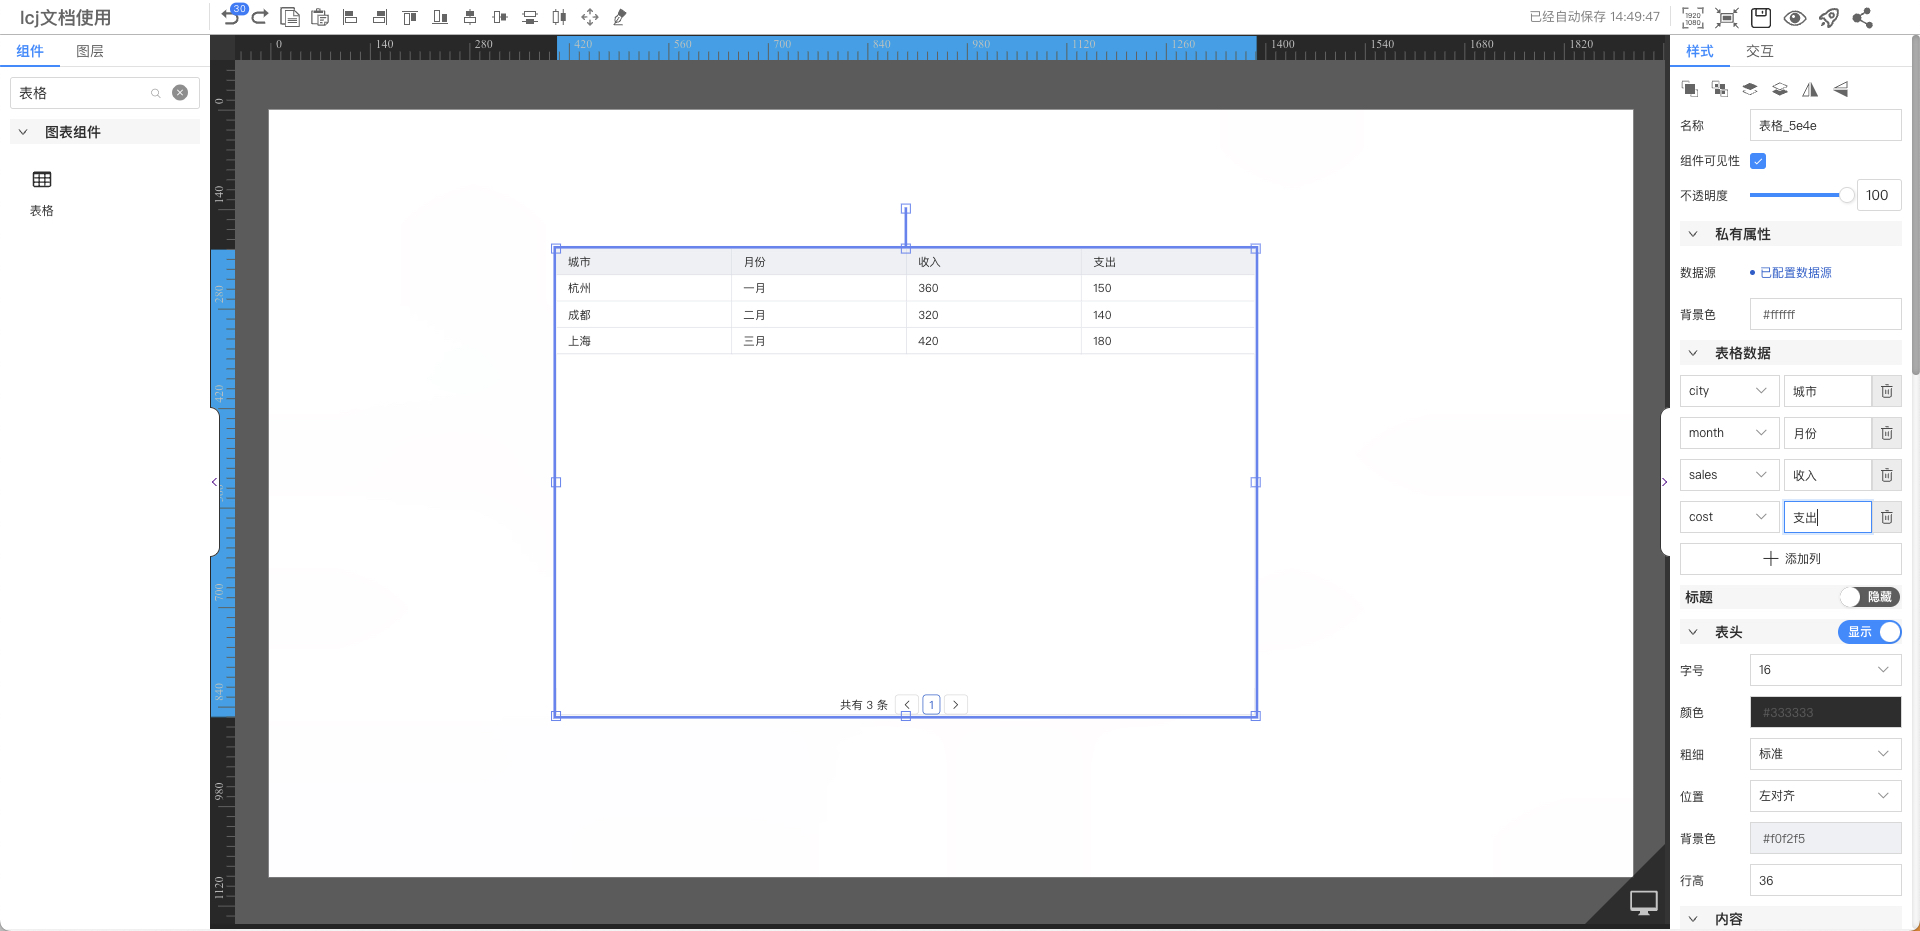Go to next table page
1920x931 pixels.
(956, 705)
